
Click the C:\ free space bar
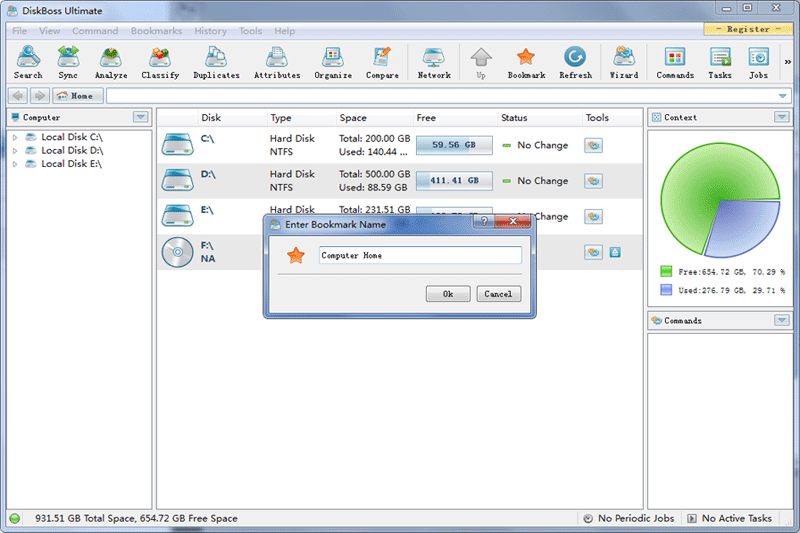tap(454, 145)
